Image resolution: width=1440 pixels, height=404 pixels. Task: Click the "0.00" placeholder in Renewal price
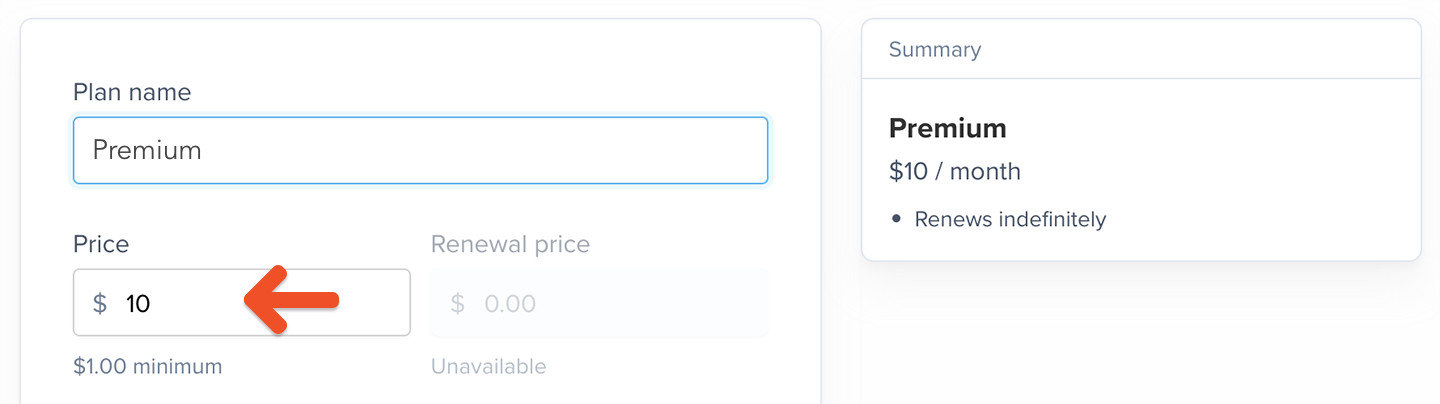pyautogui.click(x=510, y=303)
